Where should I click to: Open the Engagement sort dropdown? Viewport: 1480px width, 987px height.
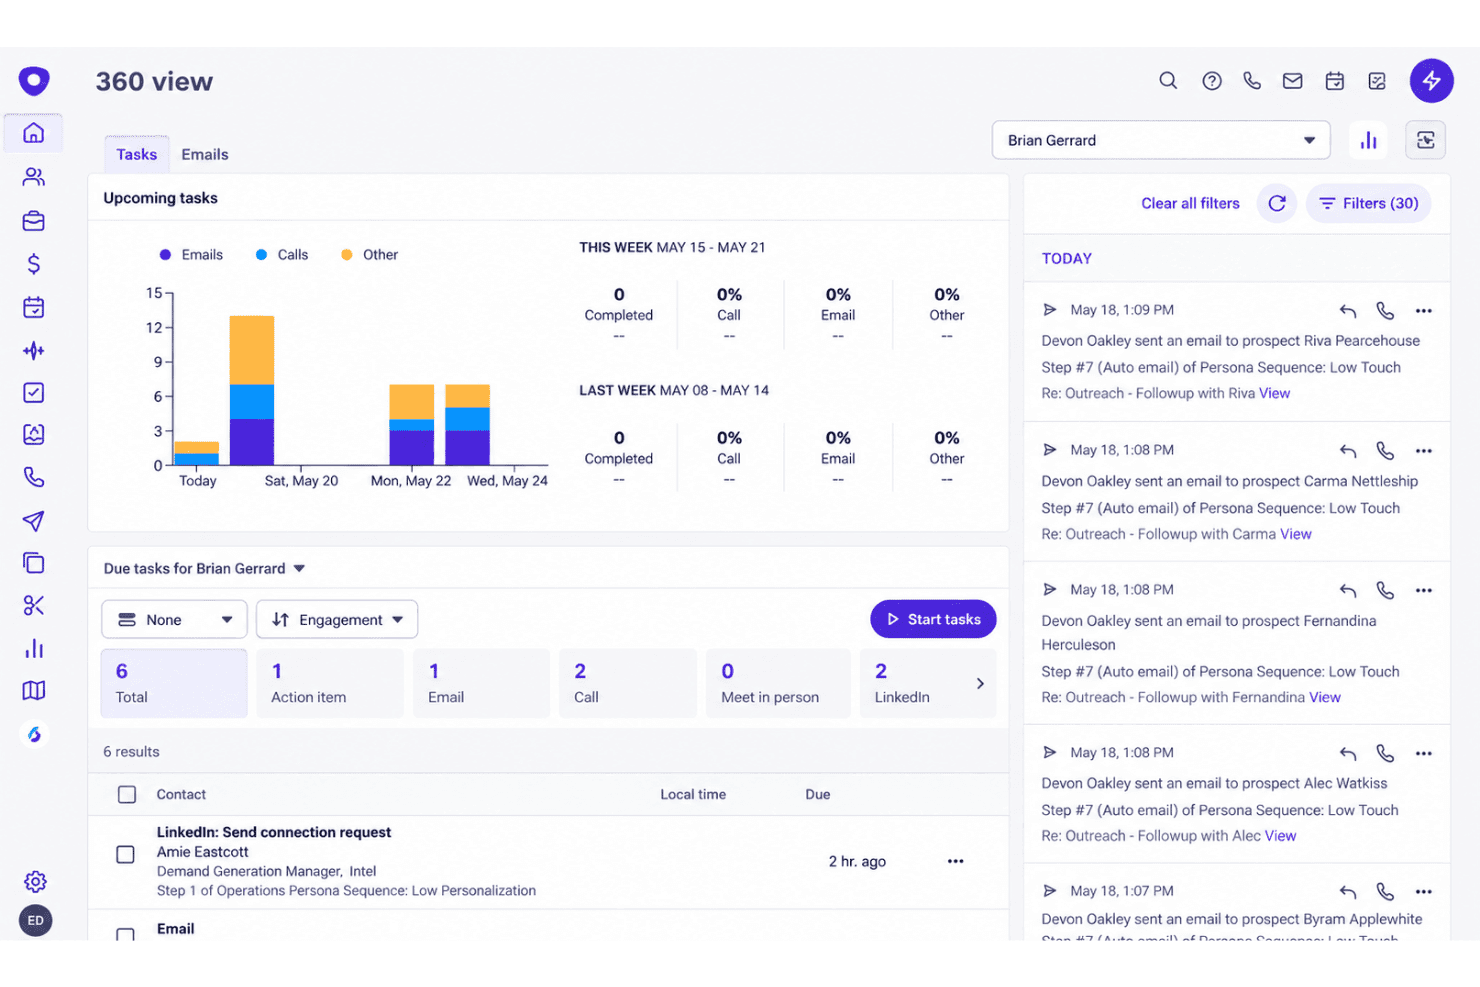[x=337, y=619]
